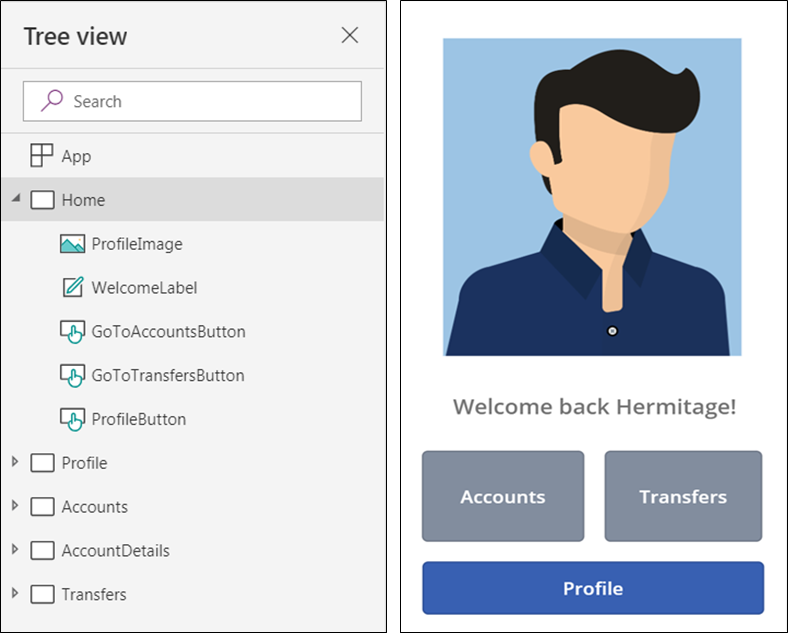Click the GoToTransfersButton button icon

point(72,375)
